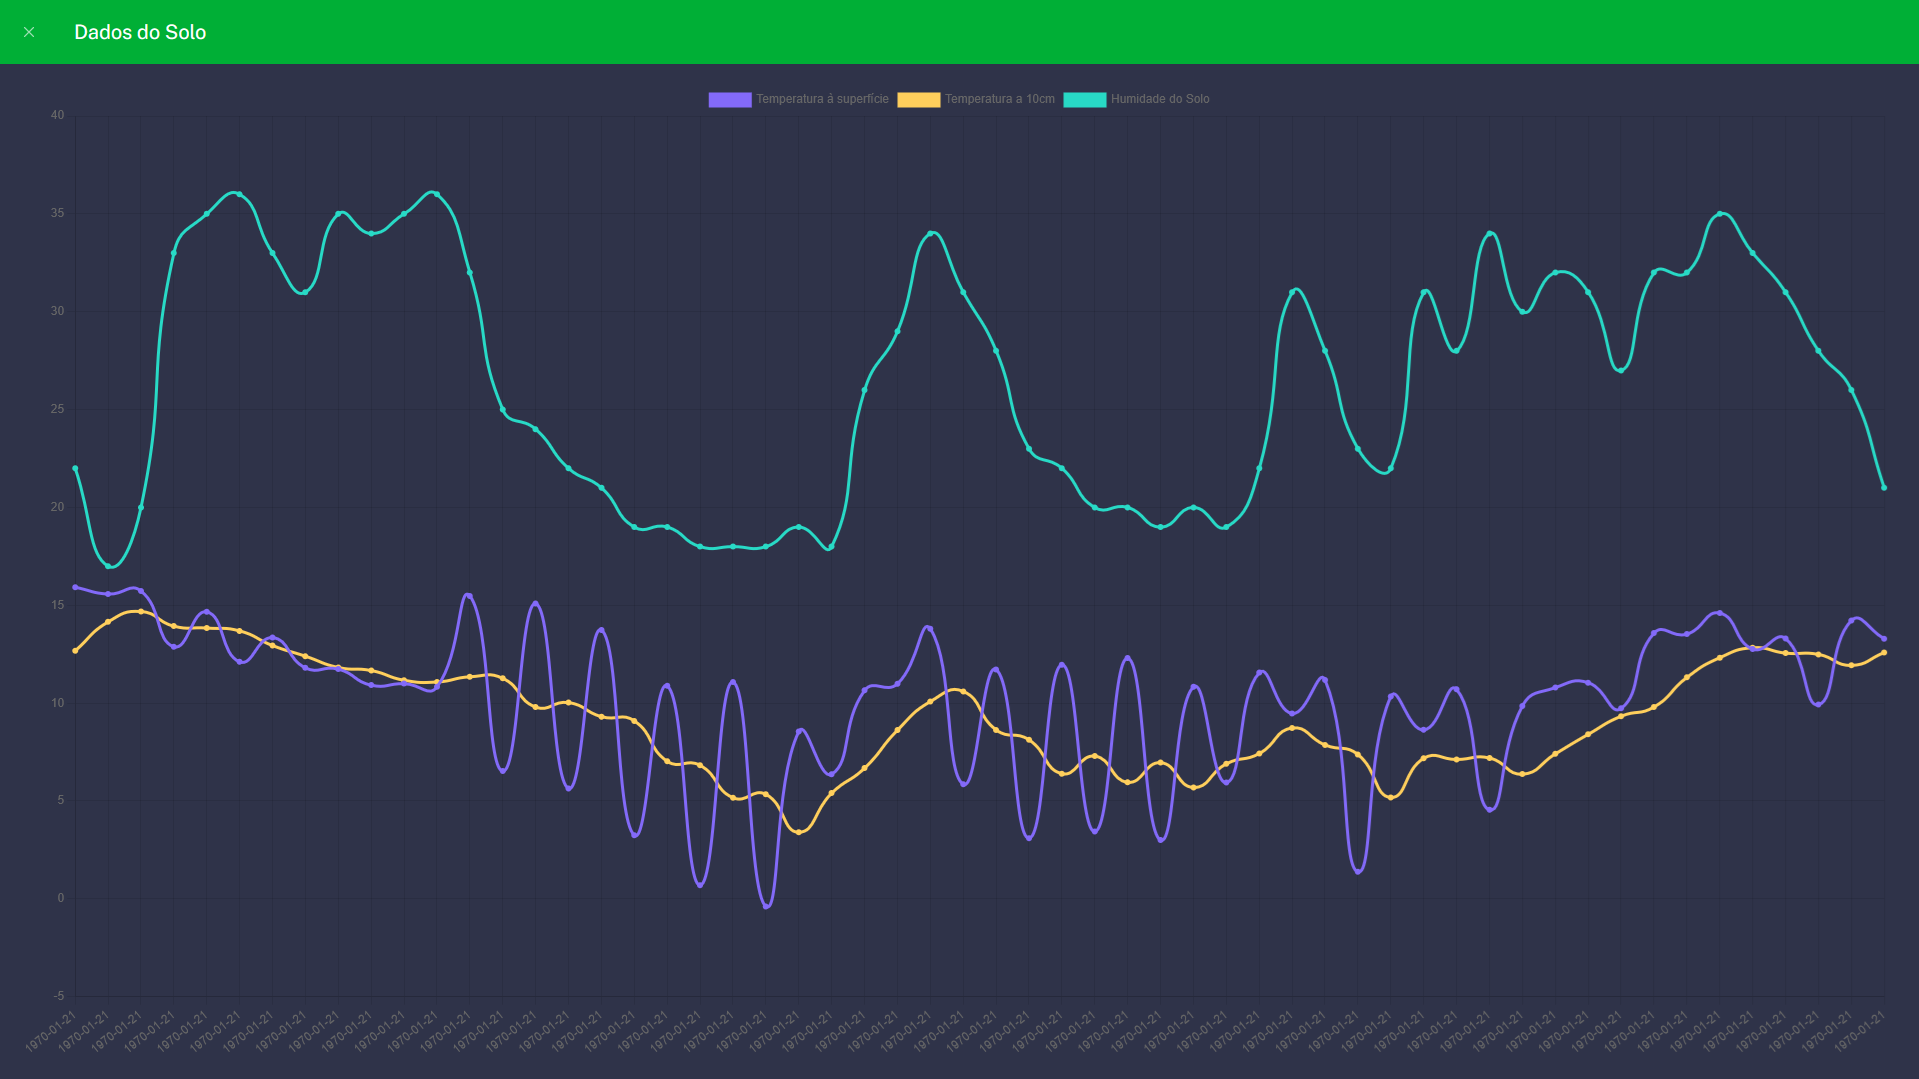
Task: Click the 40 label on the y-axis
Action: (57, 115)
